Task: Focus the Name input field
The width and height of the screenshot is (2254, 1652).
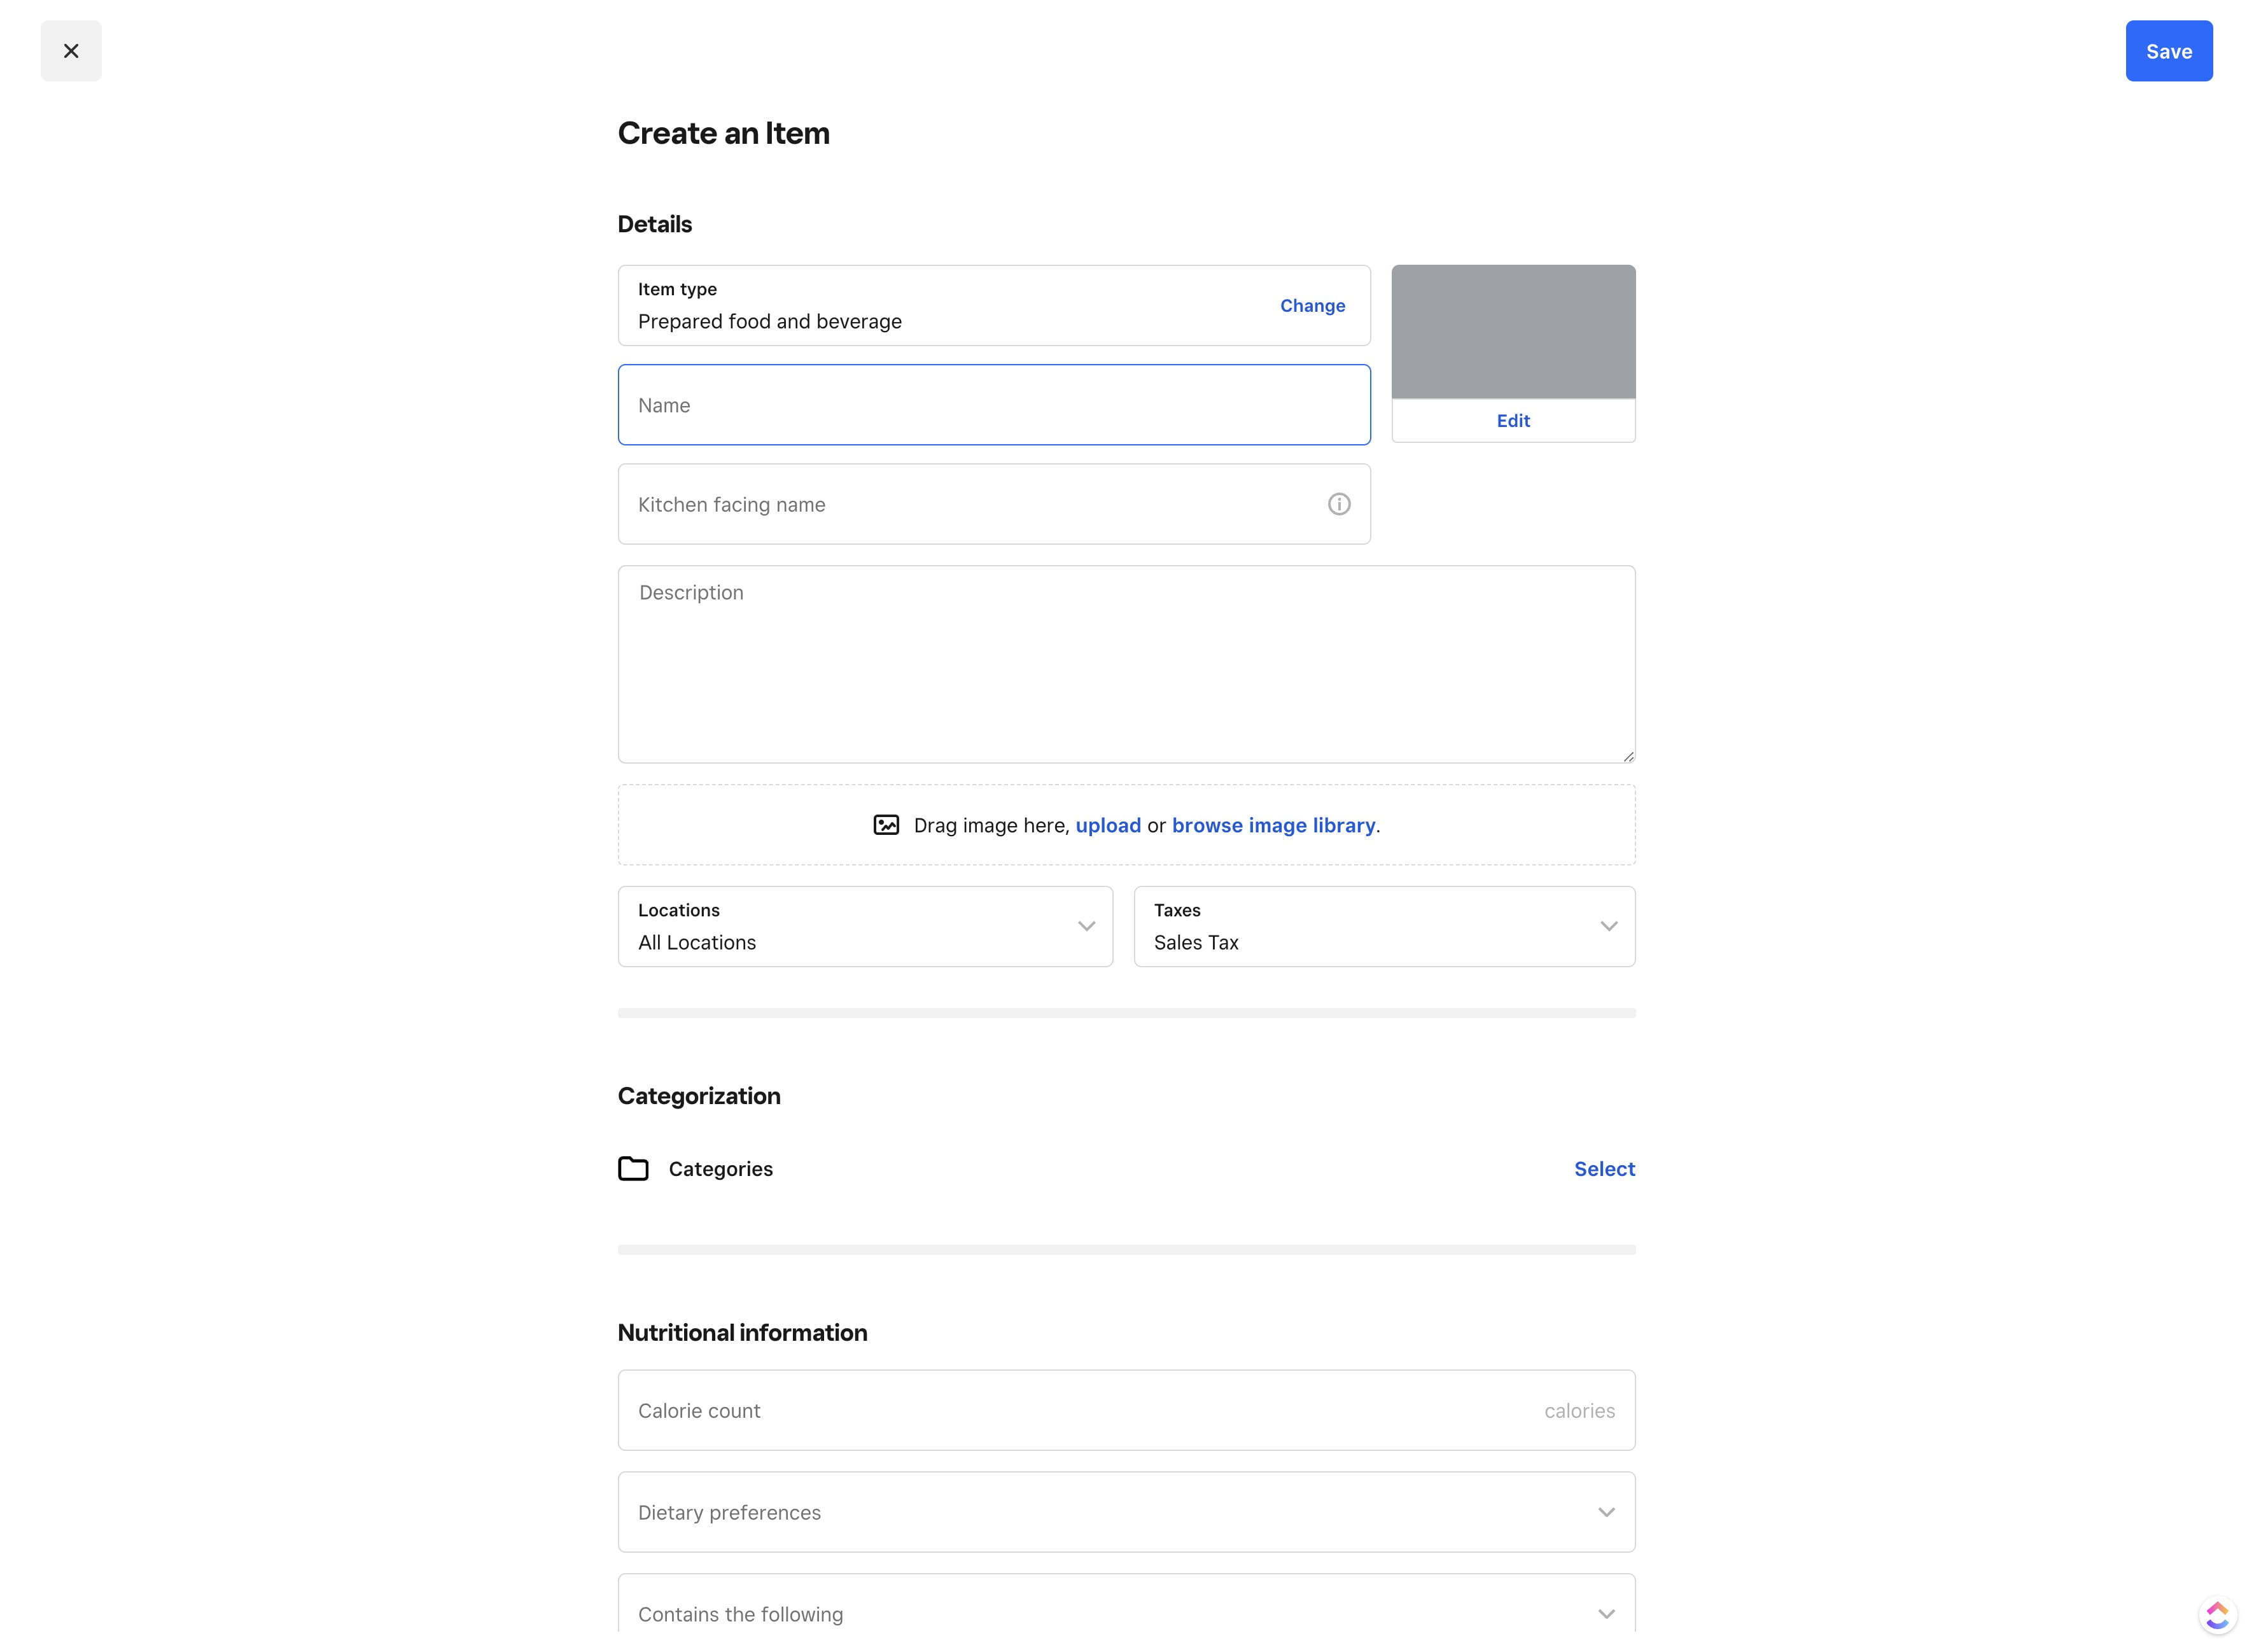Action: tap(993, 405)
